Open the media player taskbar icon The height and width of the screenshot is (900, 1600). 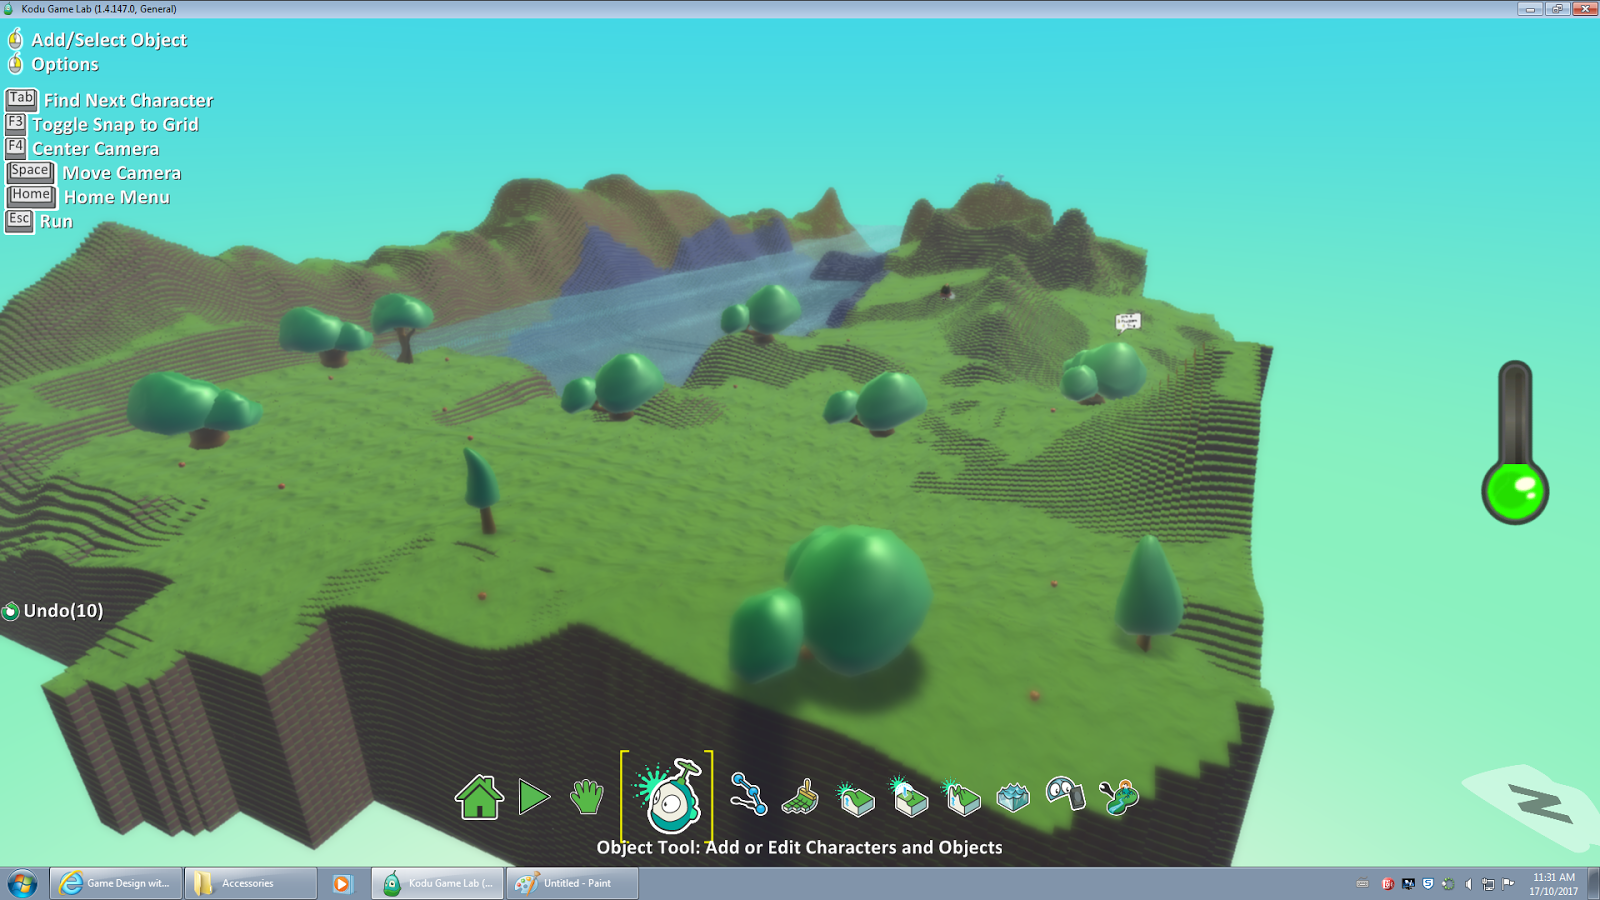pyautogui.click(x=342, y=884)
